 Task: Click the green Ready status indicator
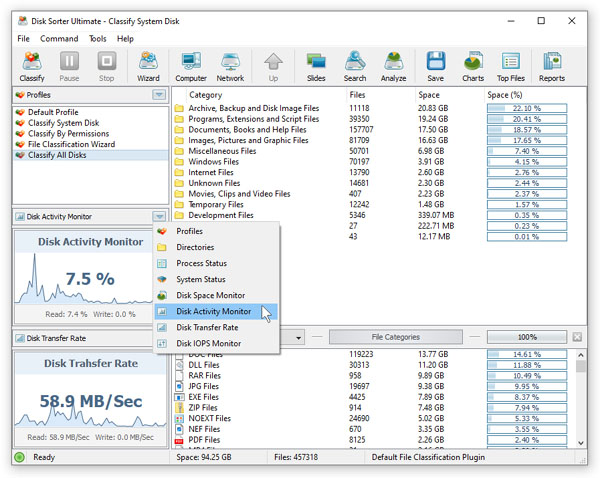coord(19,457)
